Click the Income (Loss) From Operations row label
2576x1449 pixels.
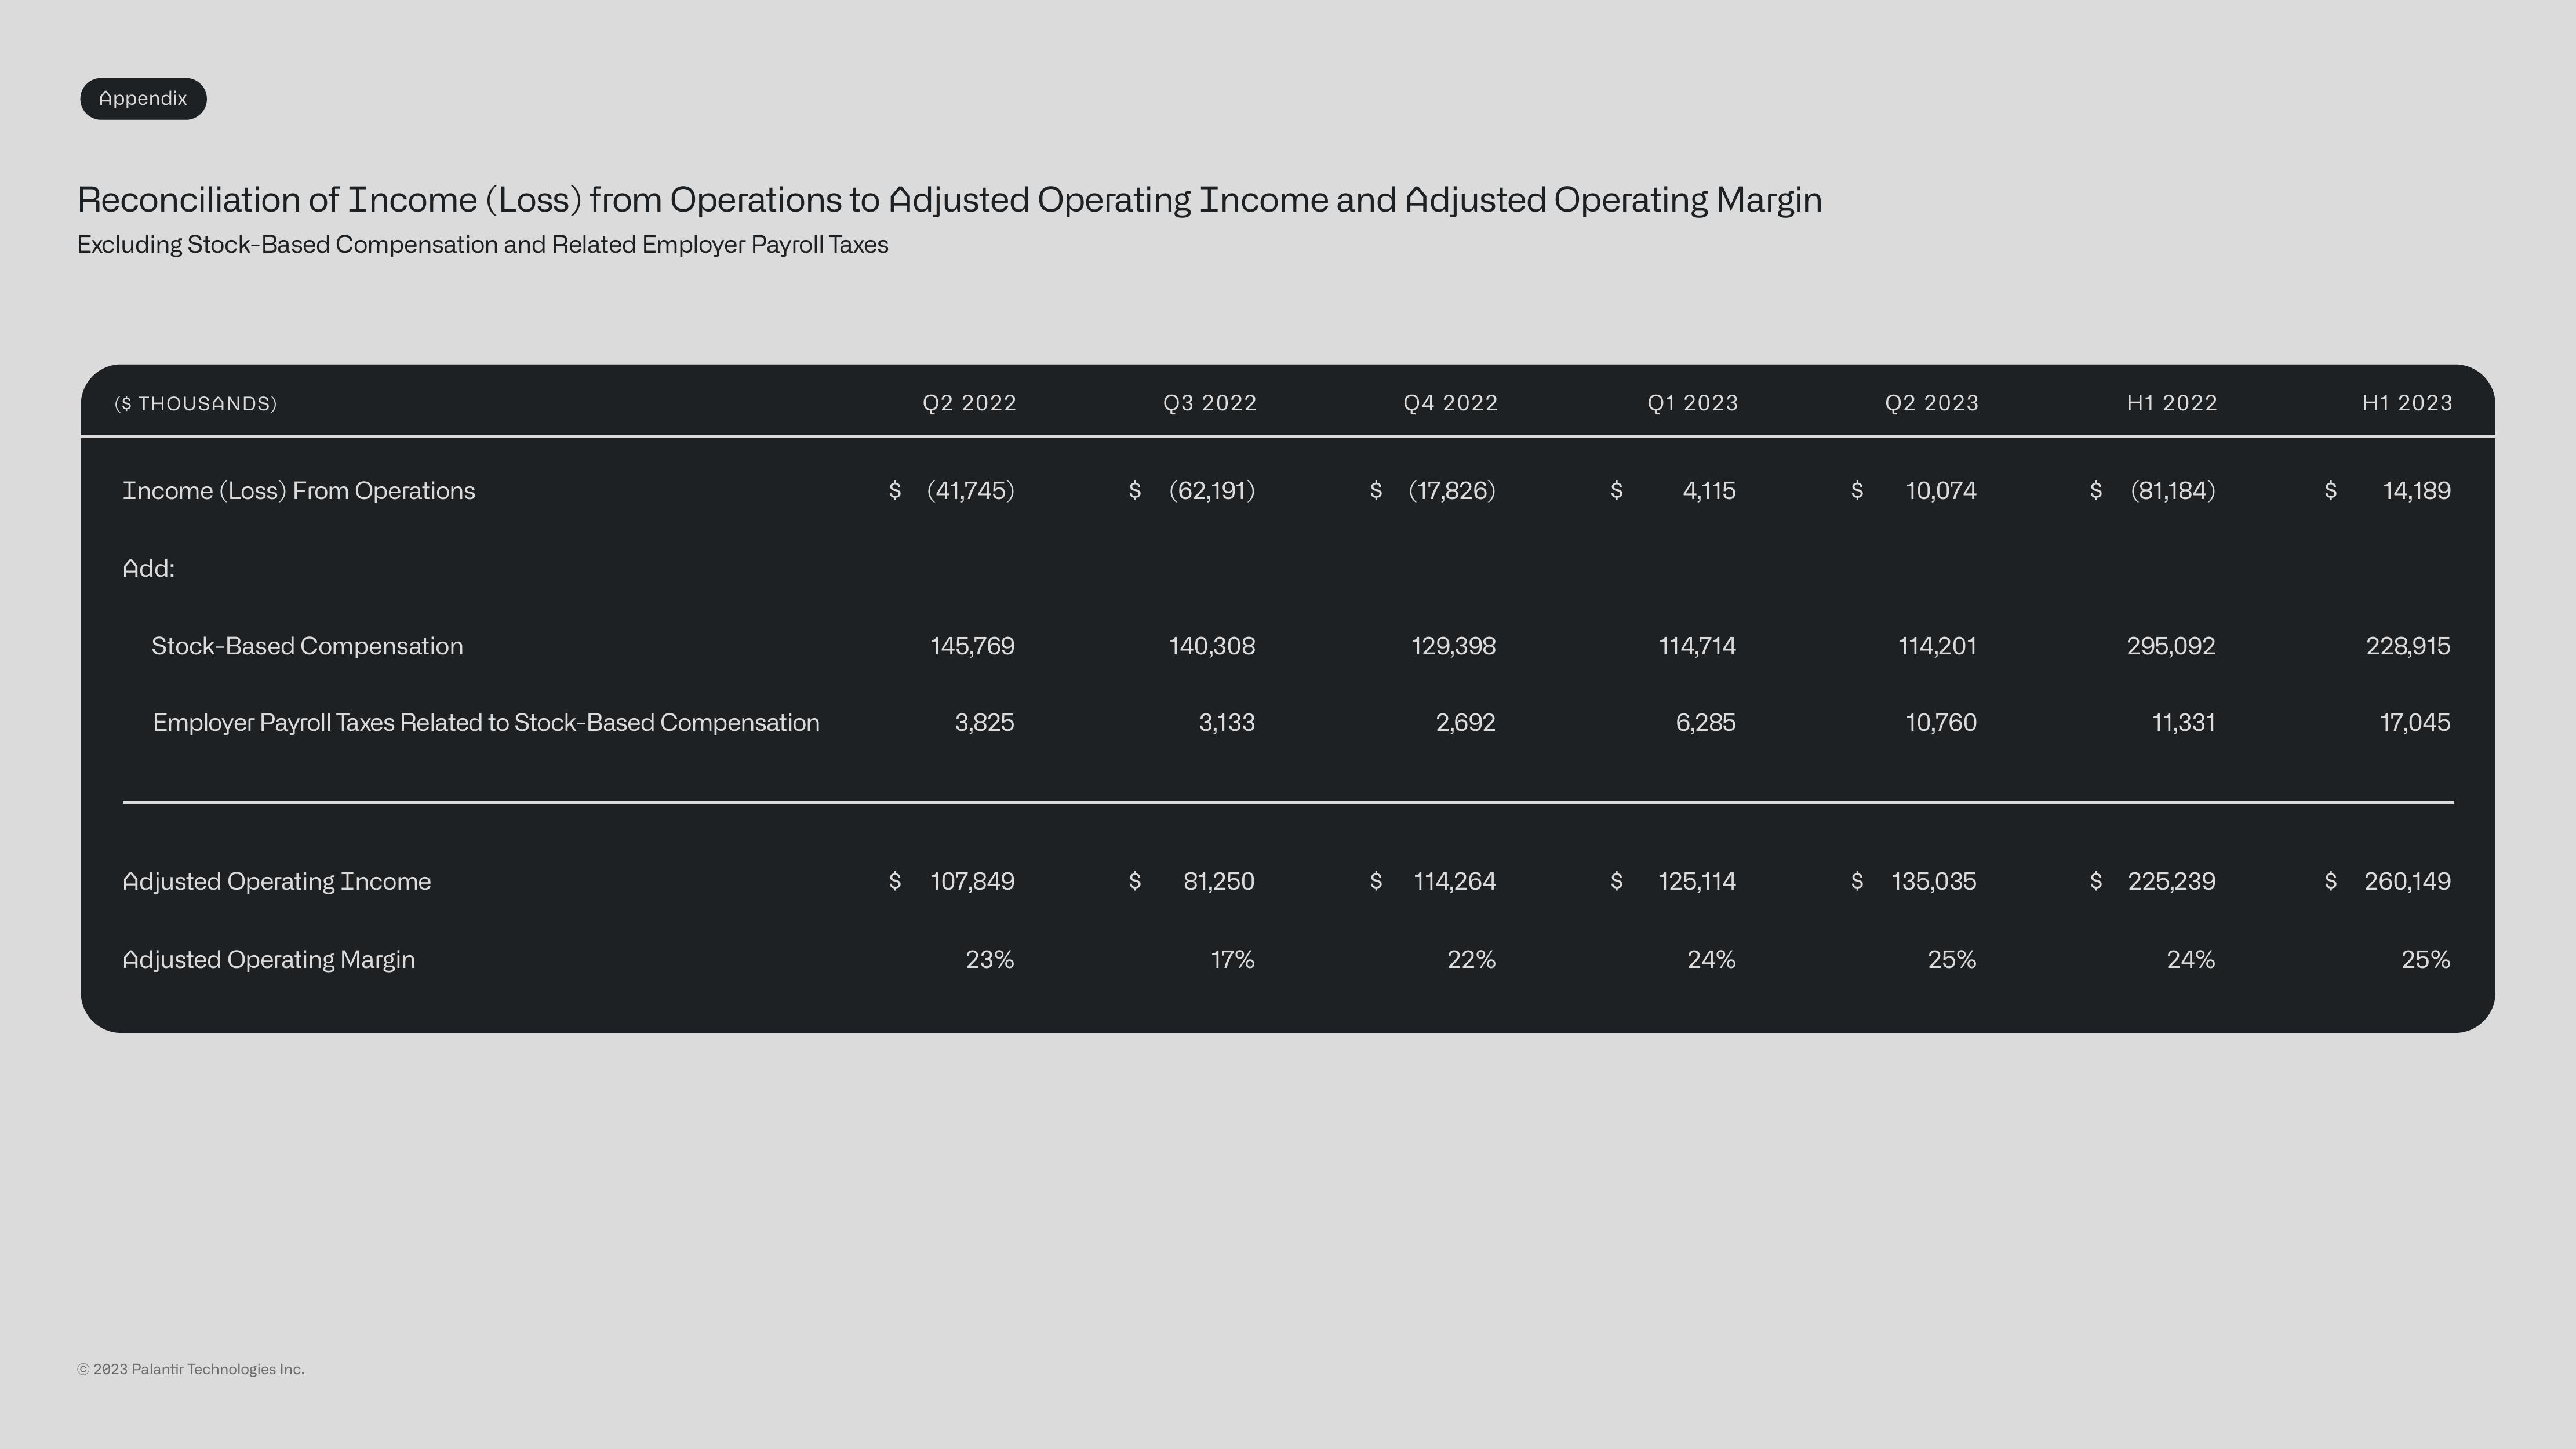click(299, 491)
